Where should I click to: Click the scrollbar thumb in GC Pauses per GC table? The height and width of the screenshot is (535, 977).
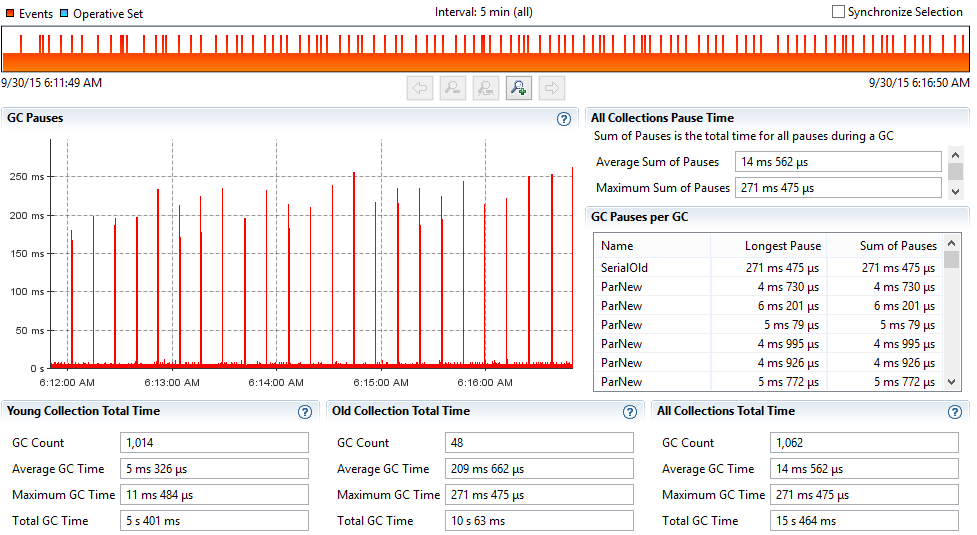[951, 259]
